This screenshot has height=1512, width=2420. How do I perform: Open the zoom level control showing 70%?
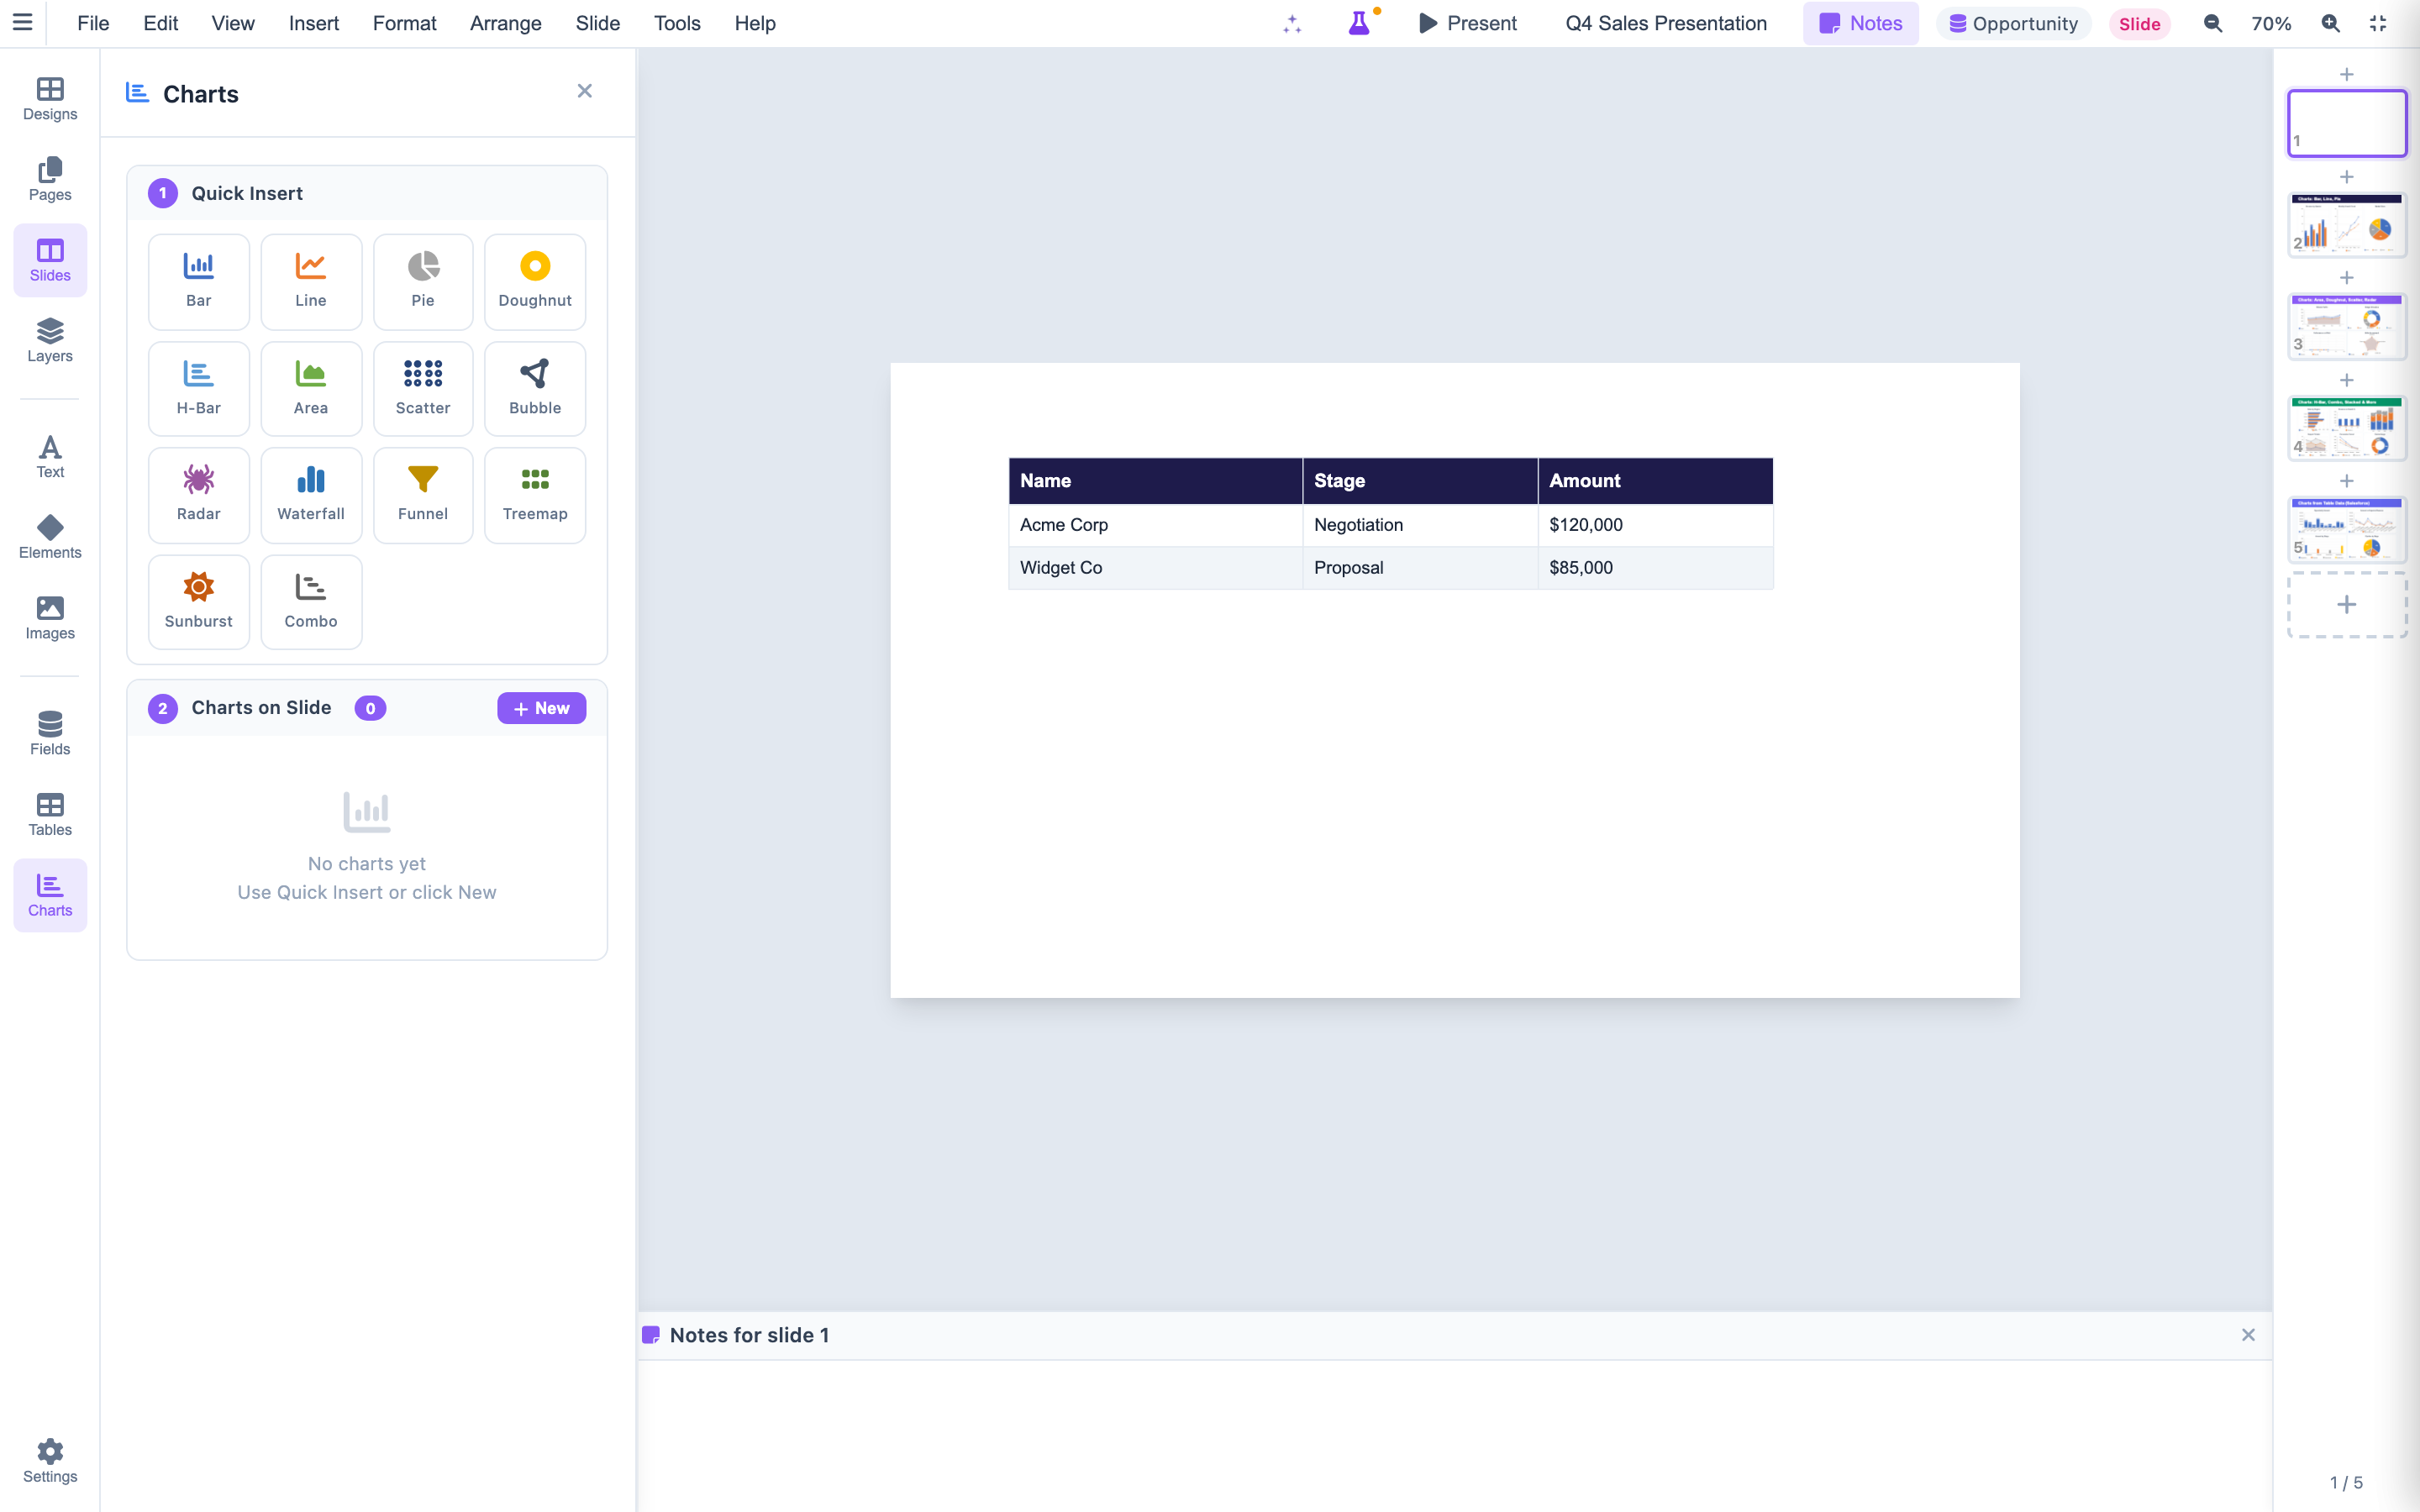(x=2270, y=23)
